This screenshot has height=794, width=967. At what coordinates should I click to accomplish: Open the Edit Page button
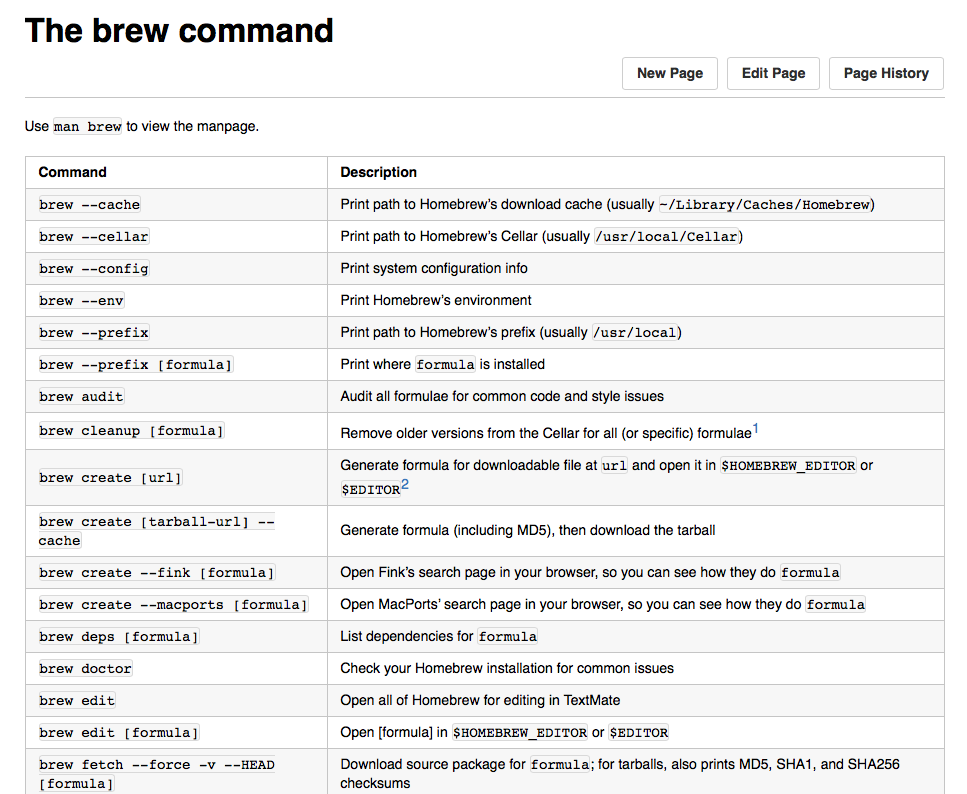pos(773,73)
